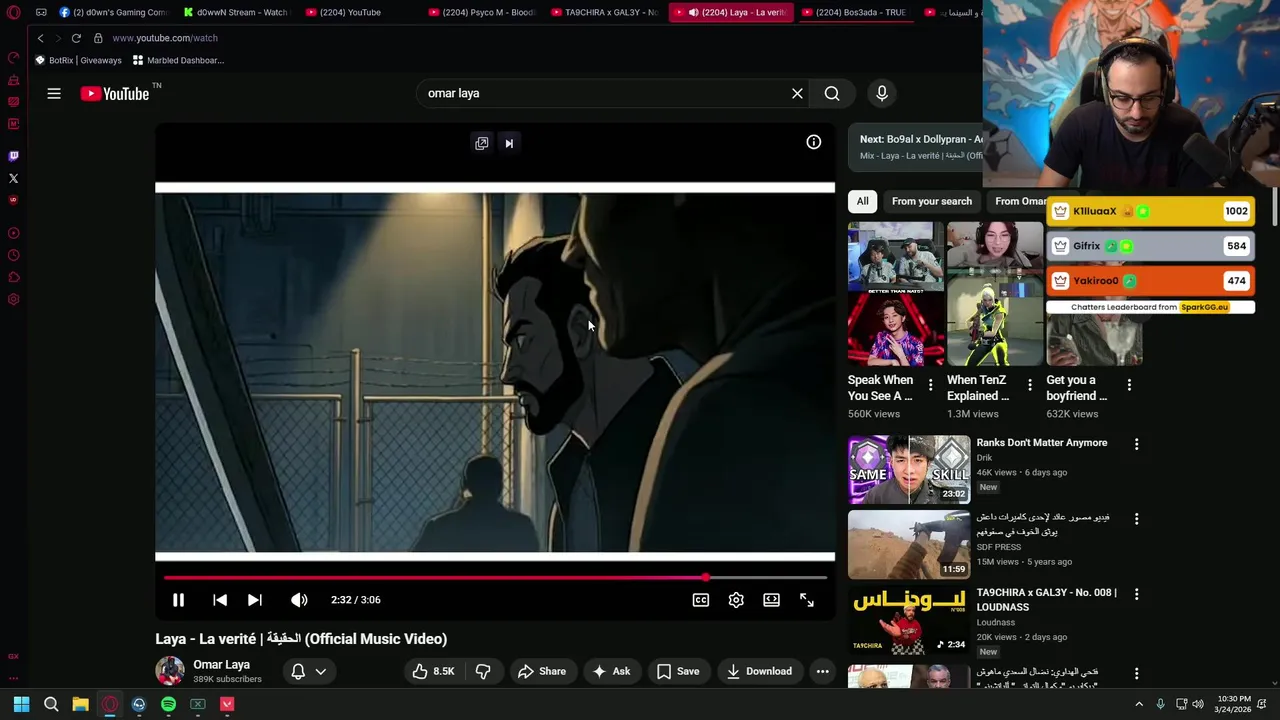
Task: Switch to d0wwN Stream Kick tab
Action: 236,12
